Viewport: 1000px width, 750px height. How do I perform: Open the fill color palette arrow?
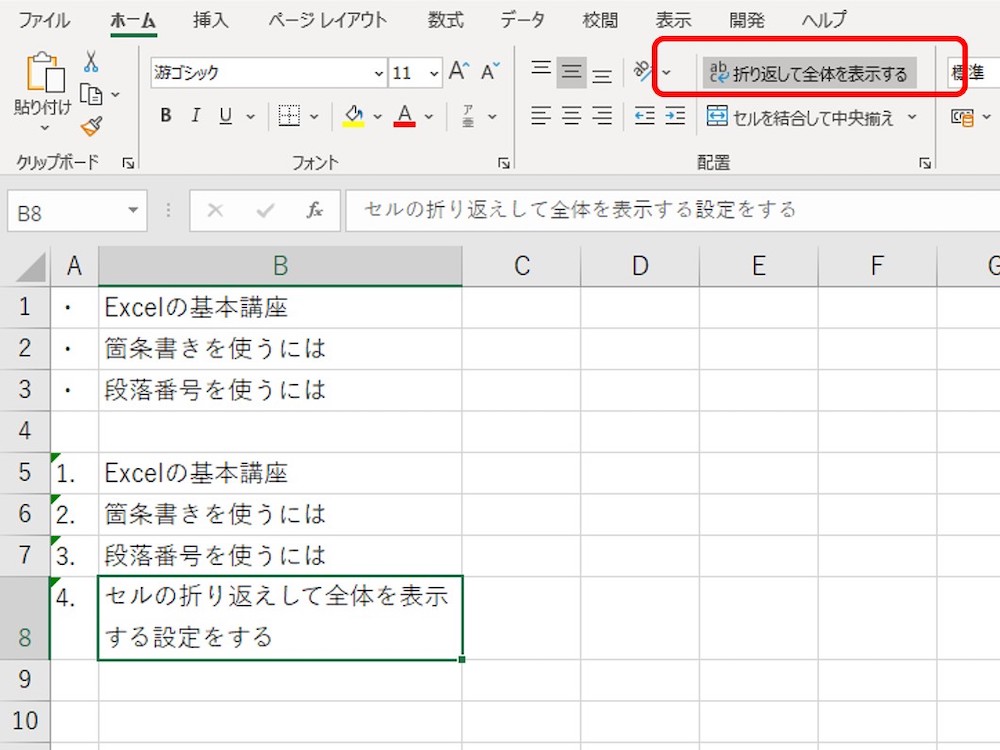click(378, 117)
